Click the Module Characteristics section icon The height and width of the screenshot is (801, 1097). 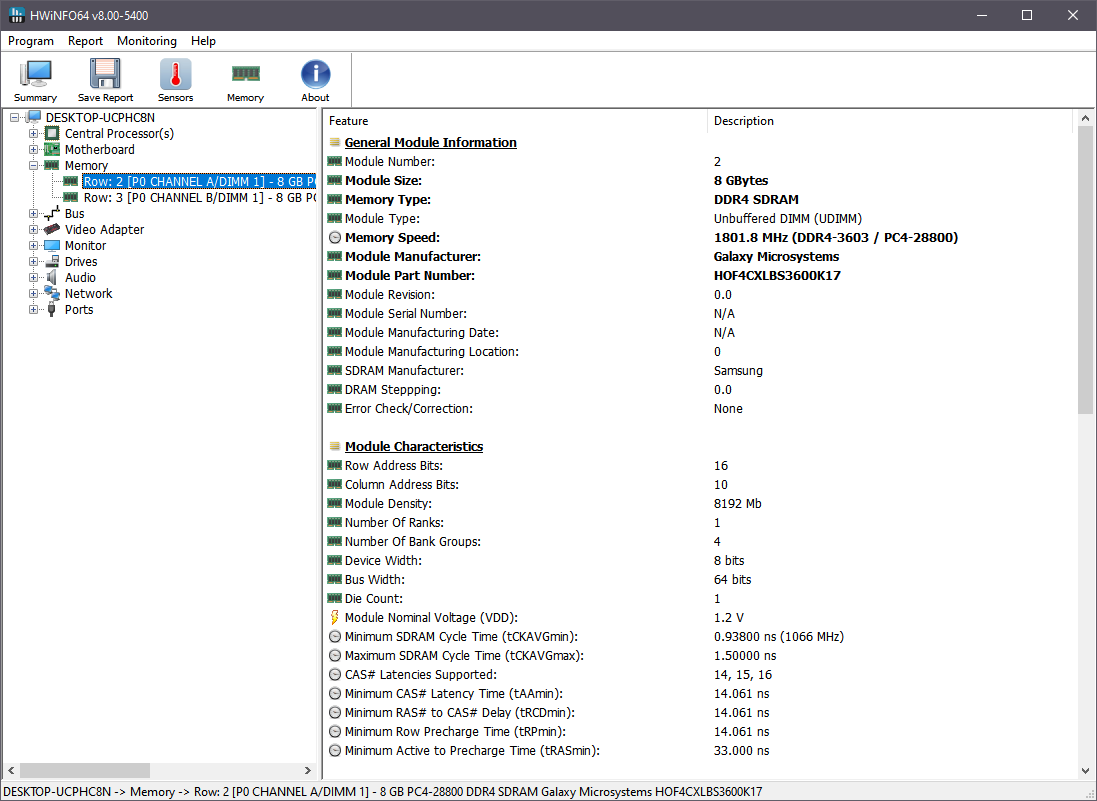(x=334, y=446)
